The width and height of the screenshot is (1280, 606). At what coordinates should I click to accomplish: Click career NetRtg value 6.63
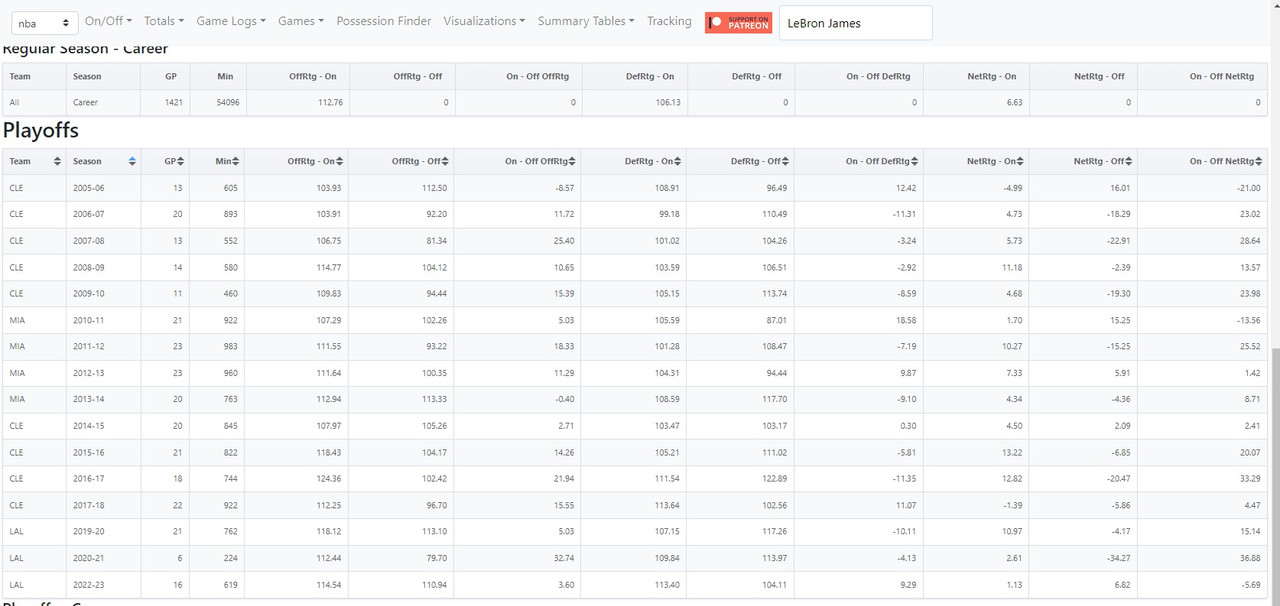pos(1013,102)
